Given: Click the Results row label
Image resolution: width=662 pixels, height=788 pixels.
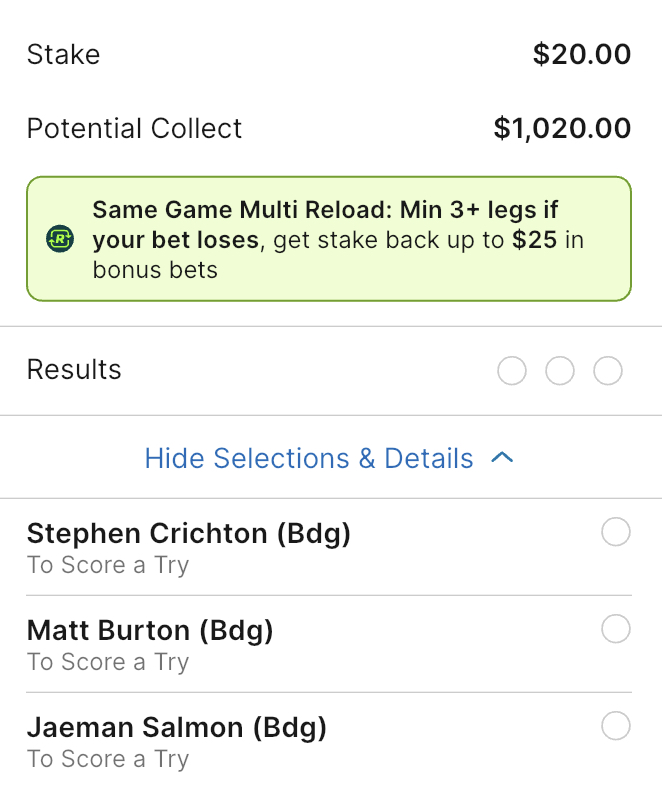Looking at the screenshot, I should pos(74,370).
